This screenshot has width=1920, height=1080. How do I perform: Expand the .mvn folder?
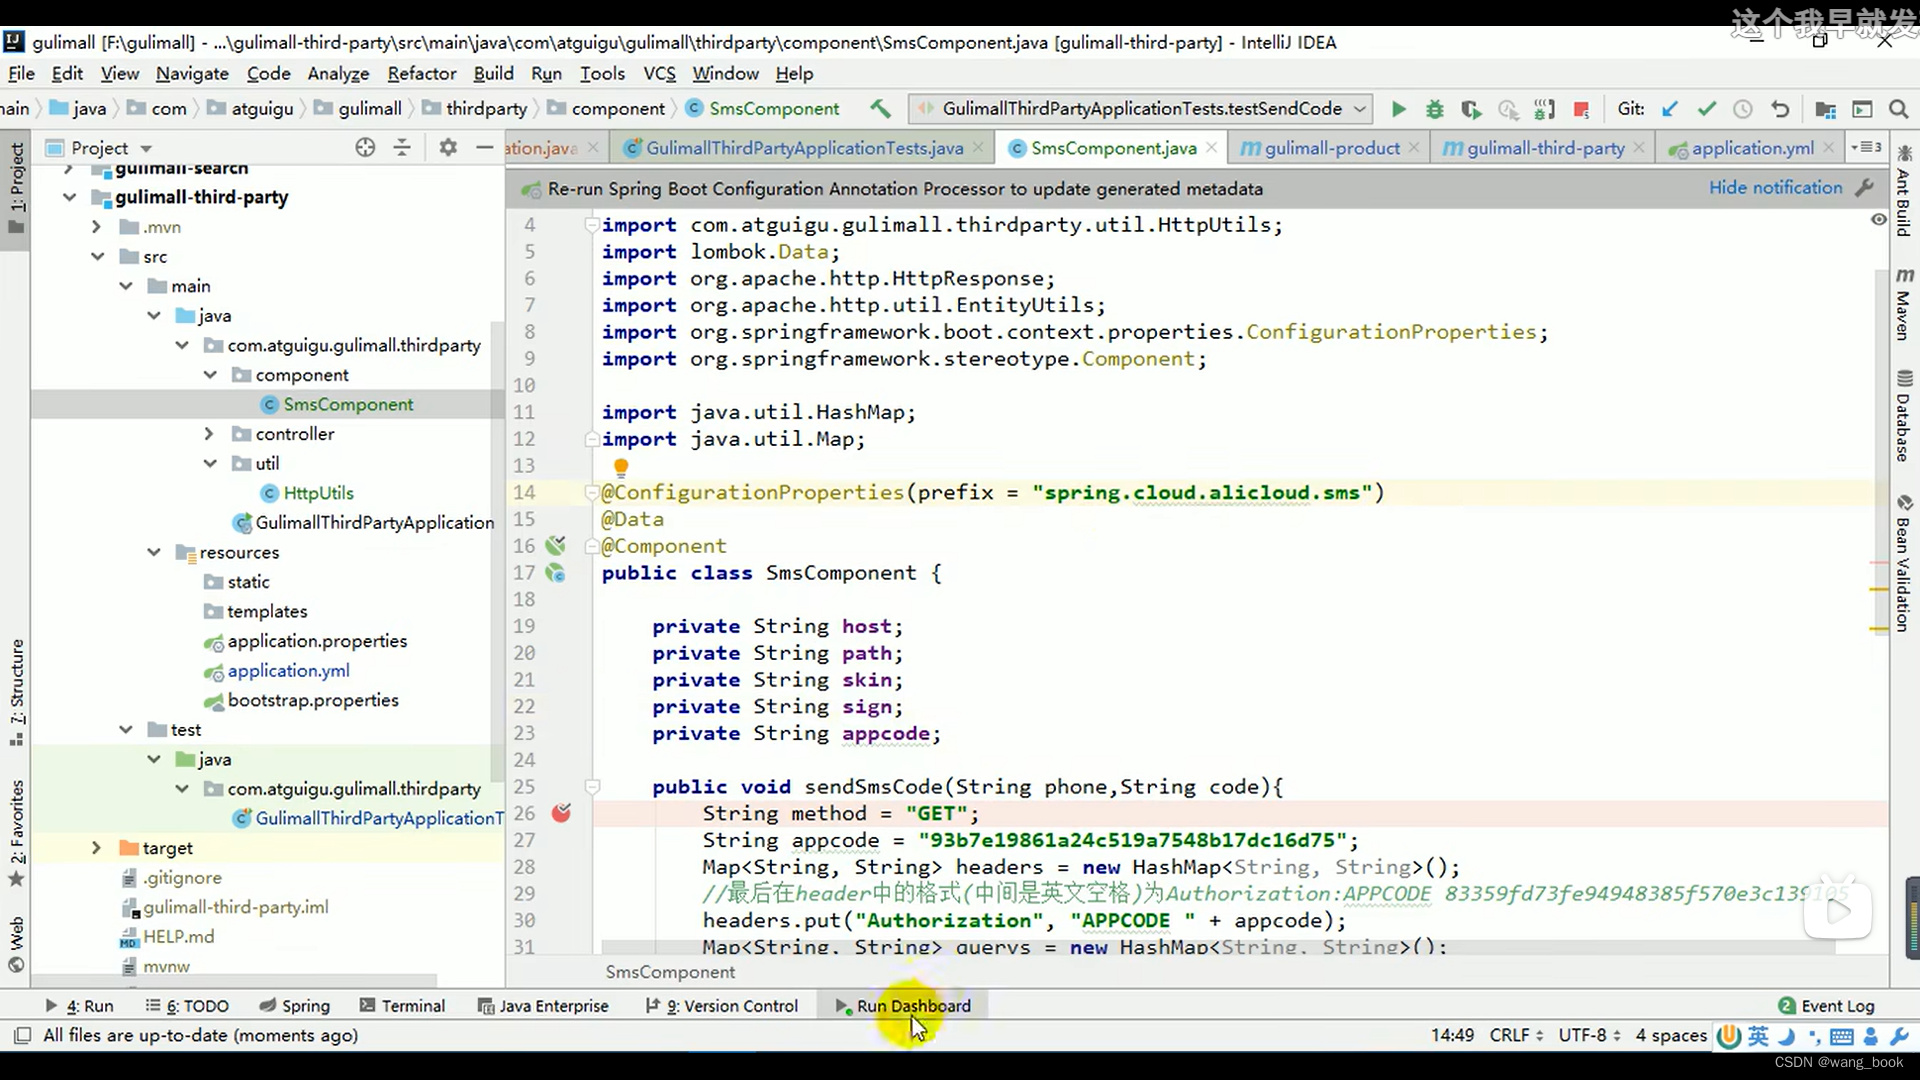tap(97, 227)
